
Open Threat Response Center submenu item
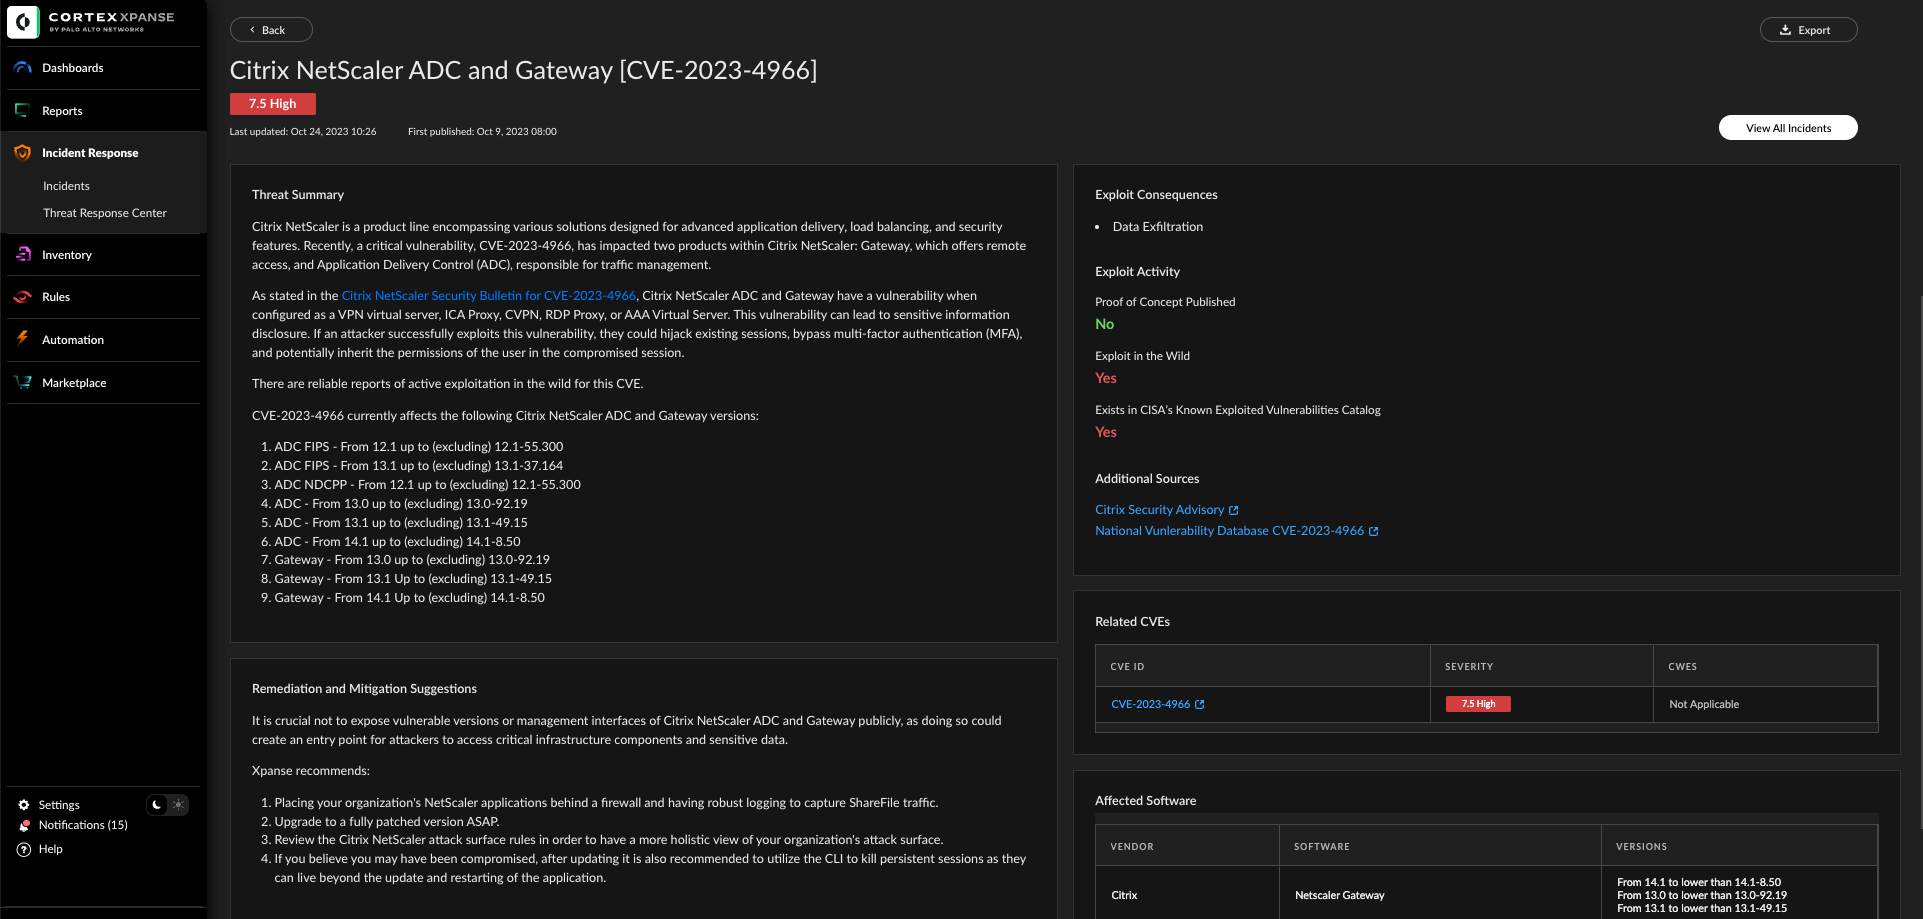105,213
